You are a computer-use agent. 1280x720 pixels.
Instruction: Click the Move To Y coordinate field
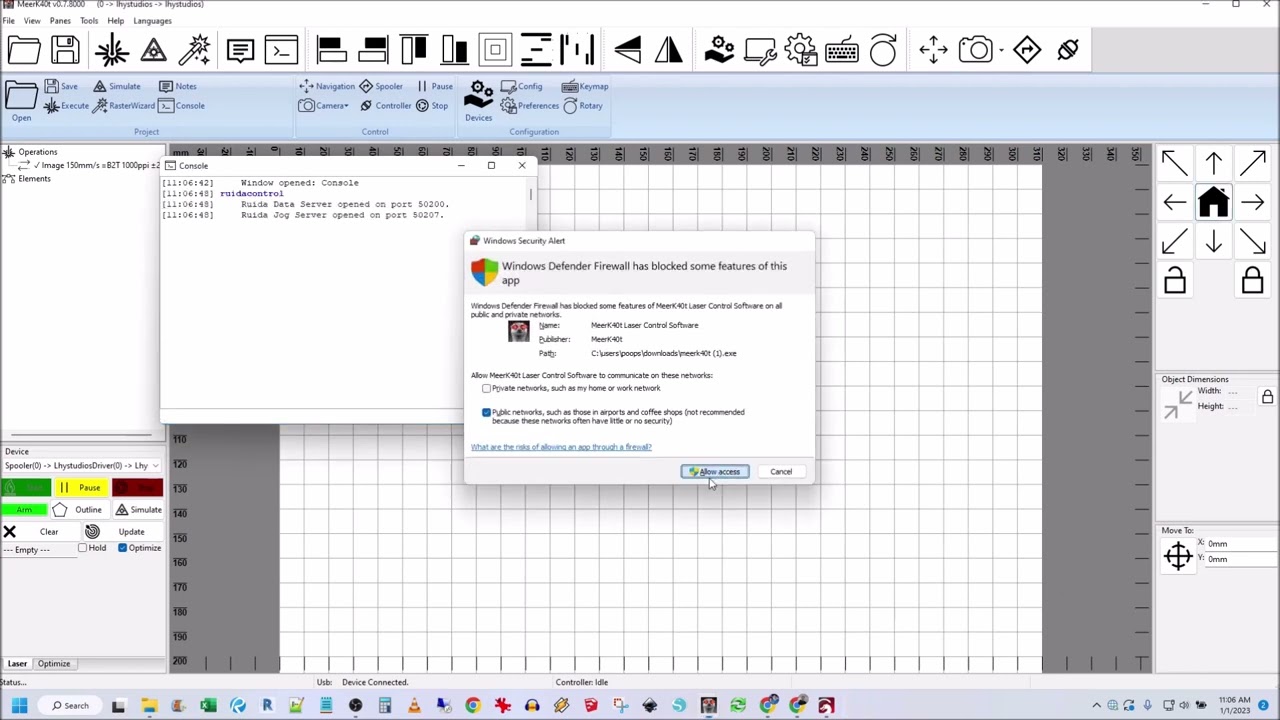pyautogui.click(x=1241, y=559)
